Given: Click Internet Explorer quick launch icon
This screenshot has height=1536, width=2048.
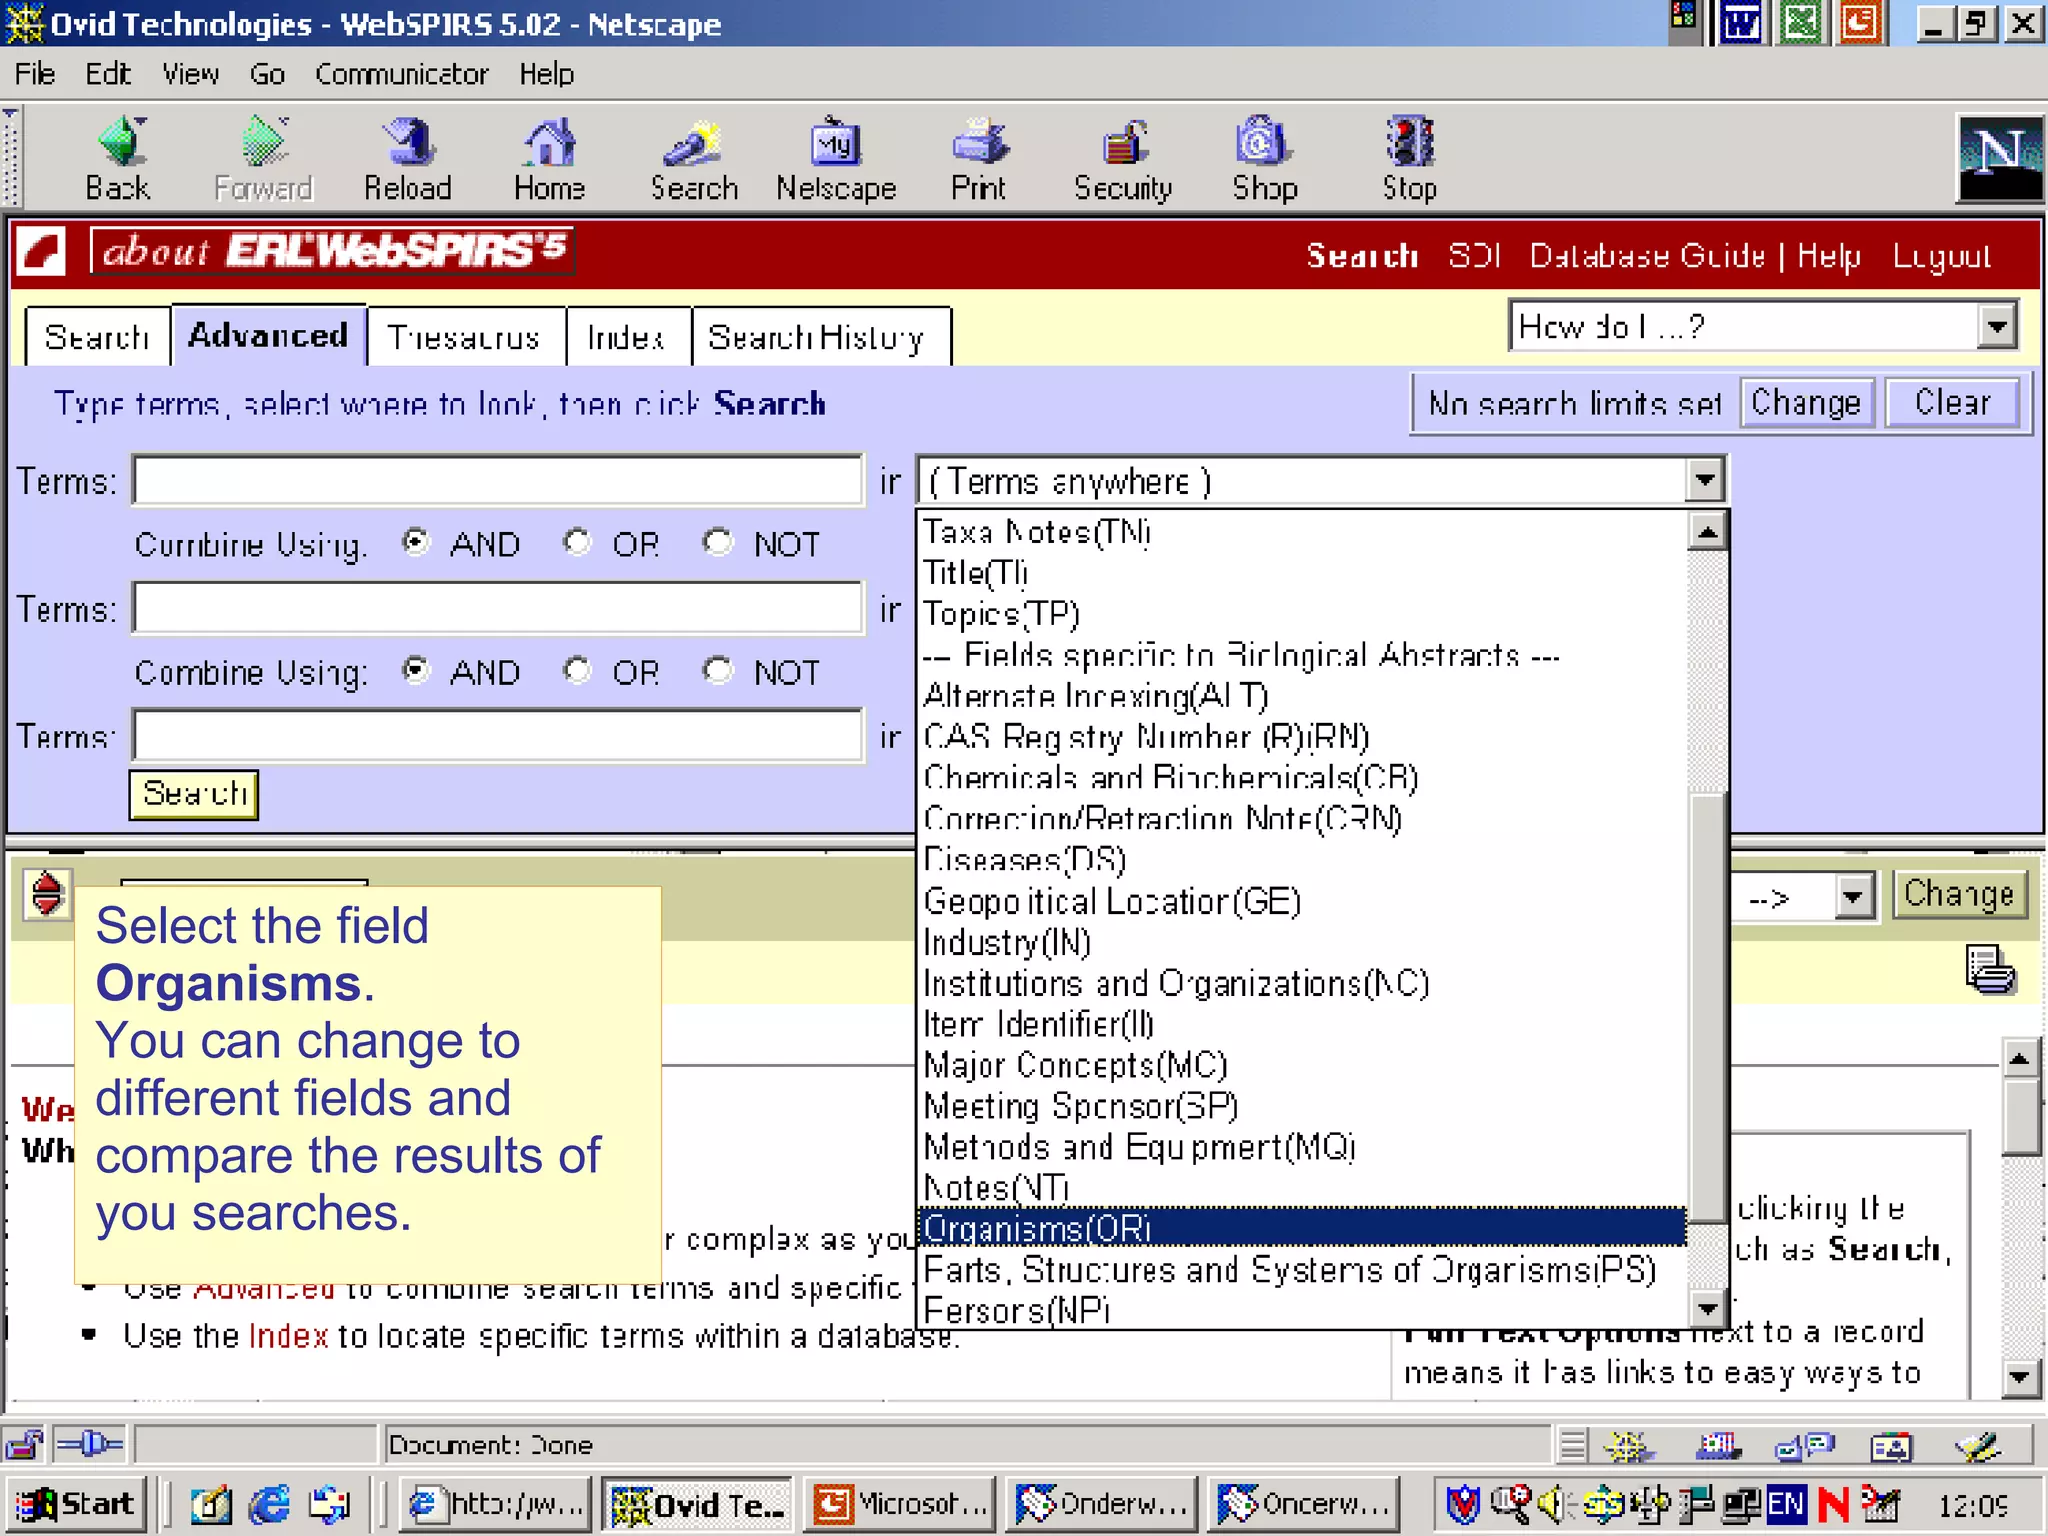Looking at the screenshot, I should (269, 1504).
